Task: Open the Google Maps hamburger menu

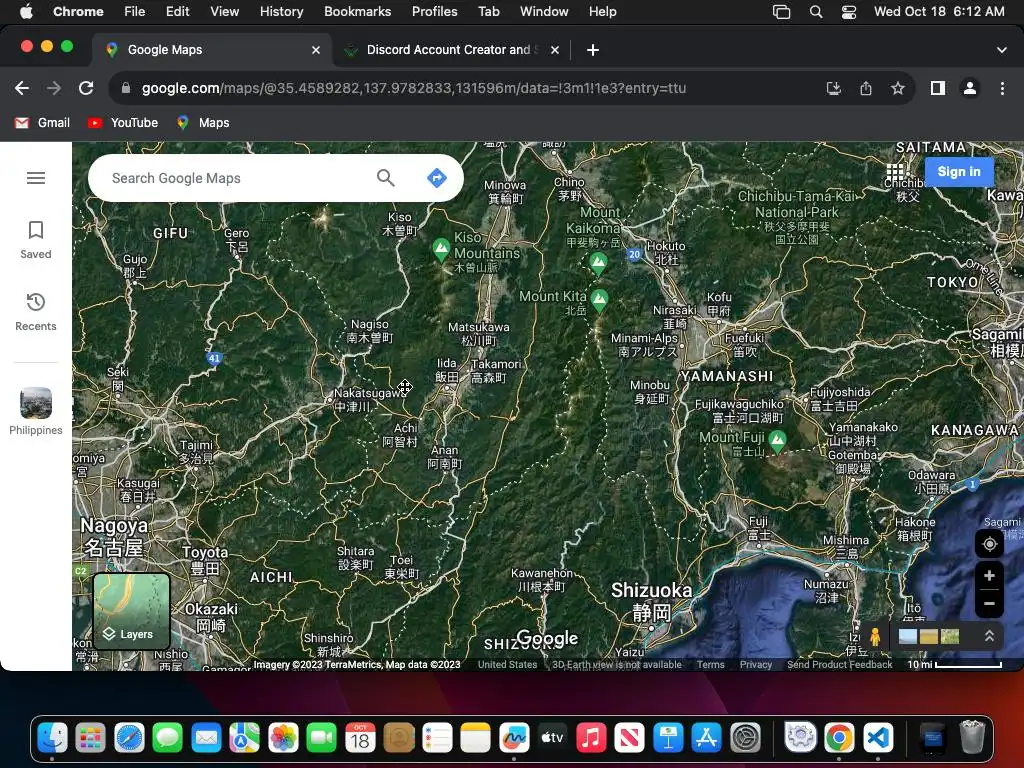Action: (x=36, y=178)
